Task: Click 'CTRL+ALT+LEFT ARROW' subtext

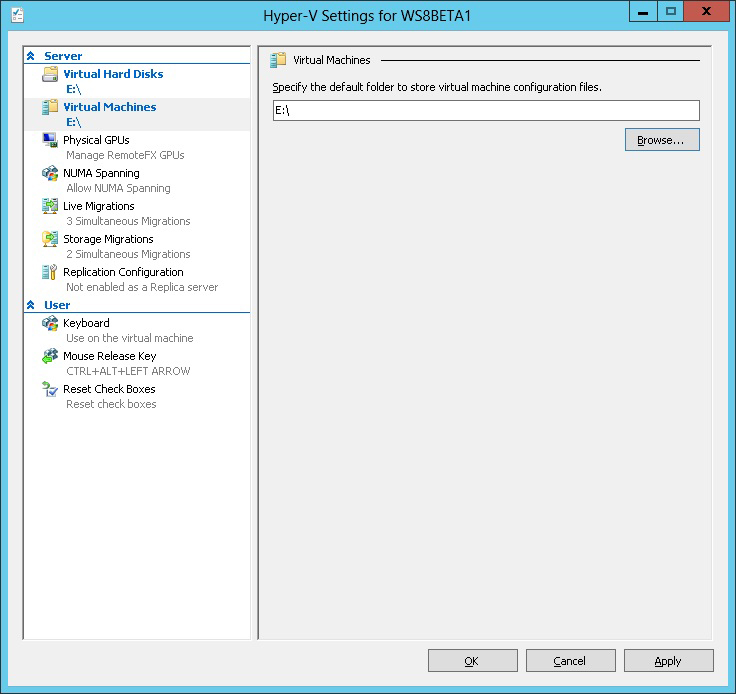Action: 128,371
